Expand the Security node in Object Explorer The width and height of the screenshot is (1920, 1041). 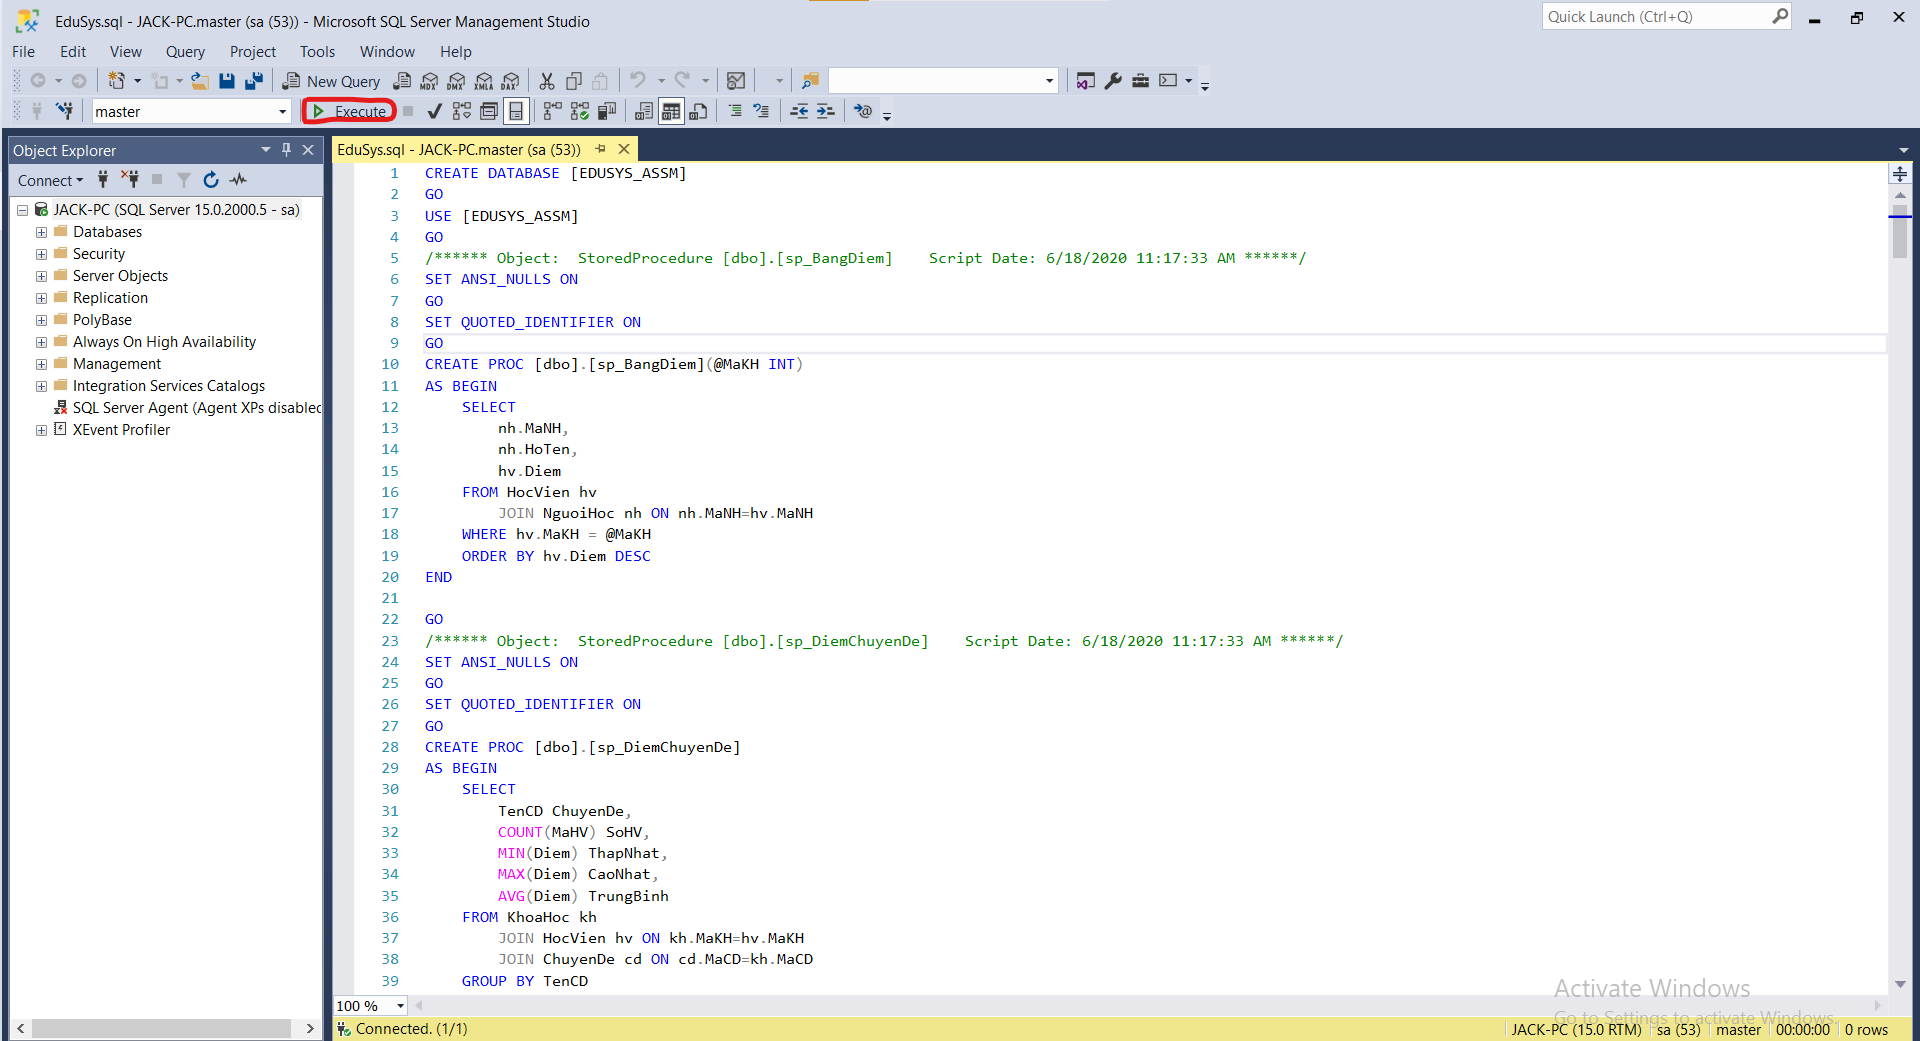click(x=40, y=253)
